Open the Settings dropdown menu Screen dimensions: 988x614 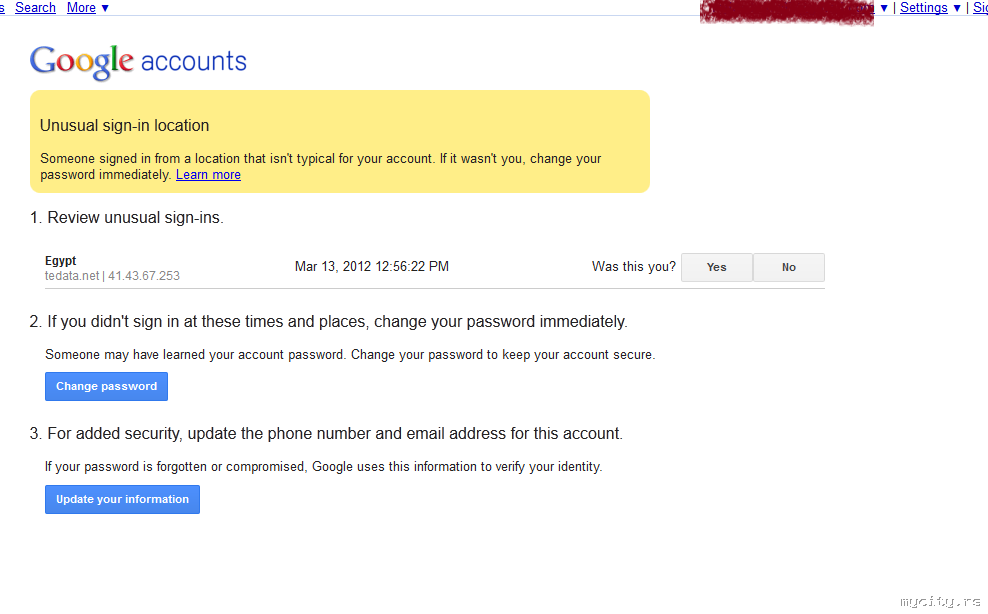click(930, 8)
